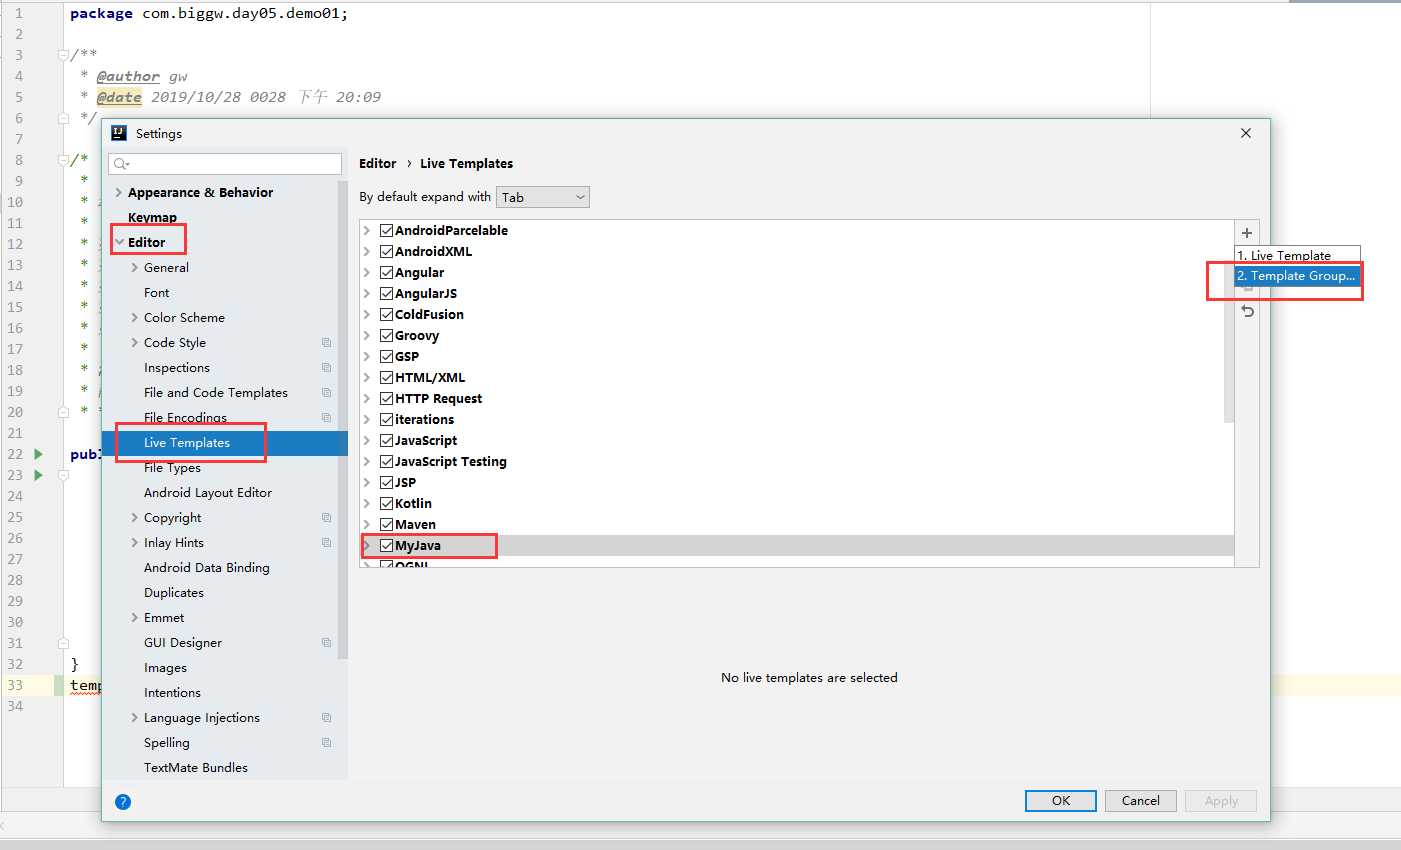Expand the General node arrow
The width and height of the screenshot is (1401, 850).
[135, 268]
